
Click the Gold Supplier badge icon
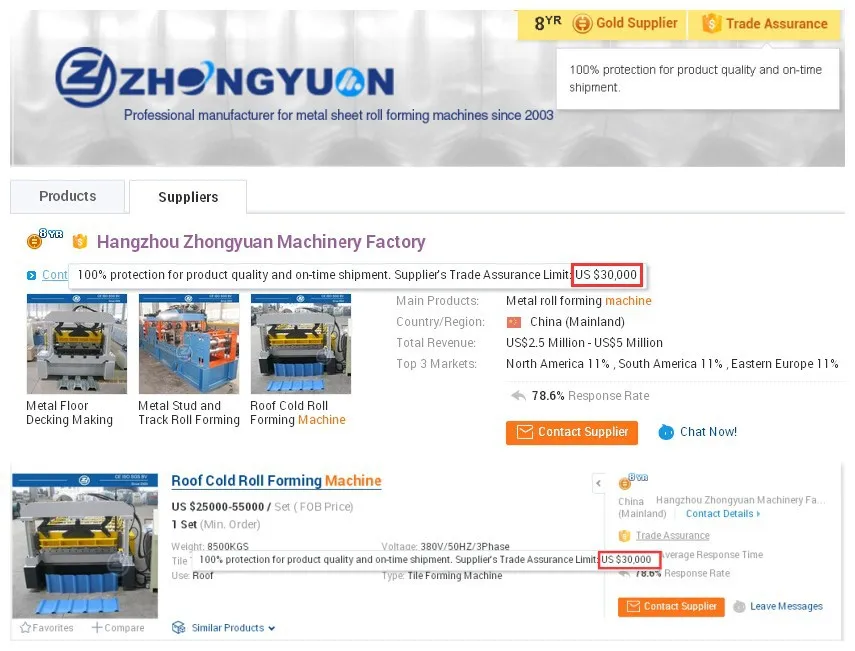point(582,23)
